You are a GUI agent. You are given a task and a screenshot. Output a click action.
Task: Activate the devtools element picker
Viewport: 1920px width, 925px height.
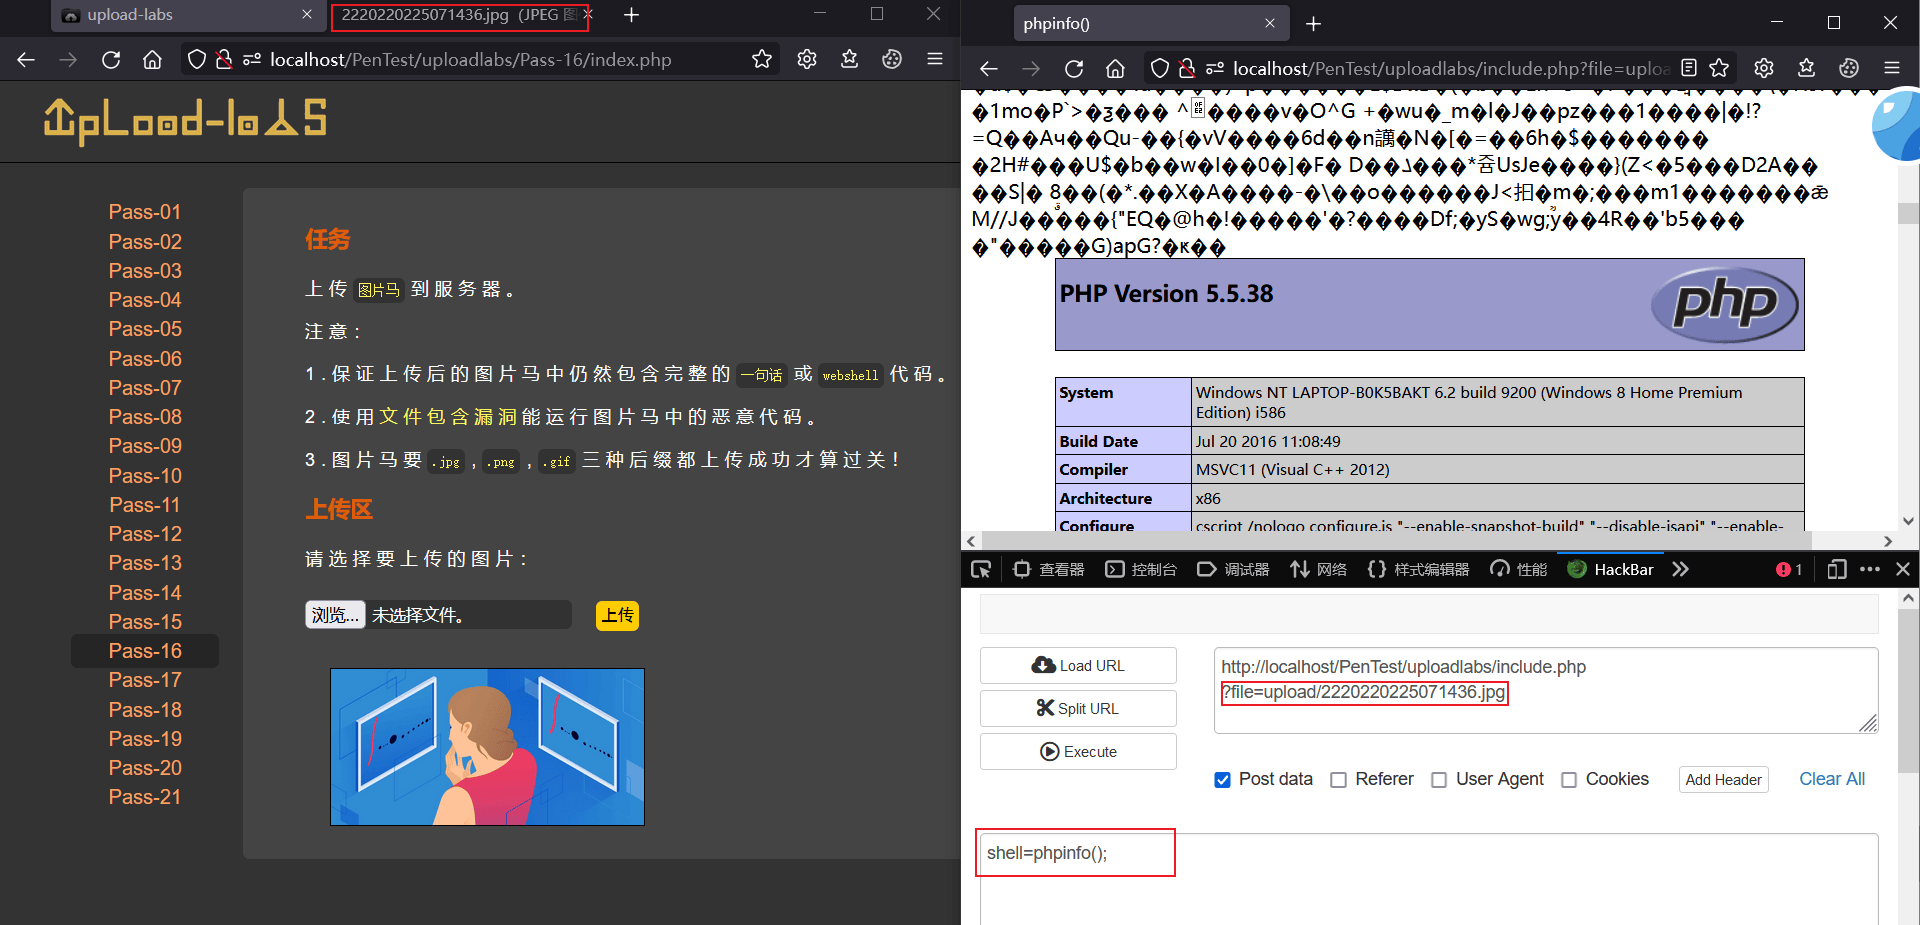point(981,569)
